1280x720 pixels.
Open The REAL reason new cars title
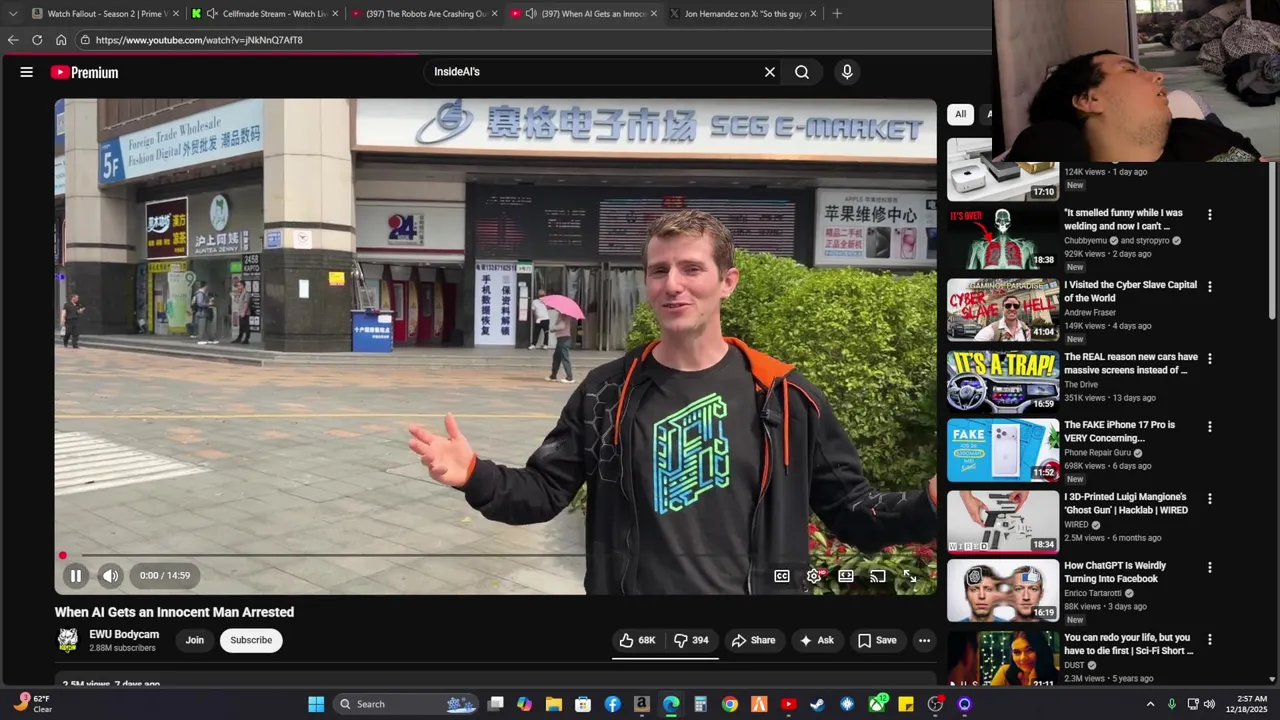tap(1131, 363)
